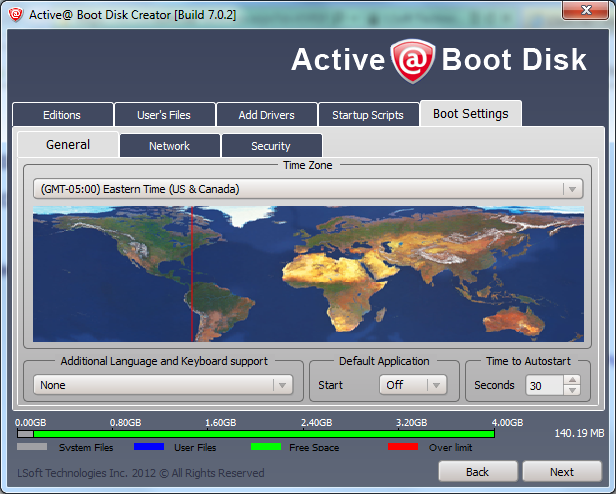Switch to the Network sub-tab
The height and width of the screenshot is (494, 616).
pyautogui.click(x=169, y=146)
